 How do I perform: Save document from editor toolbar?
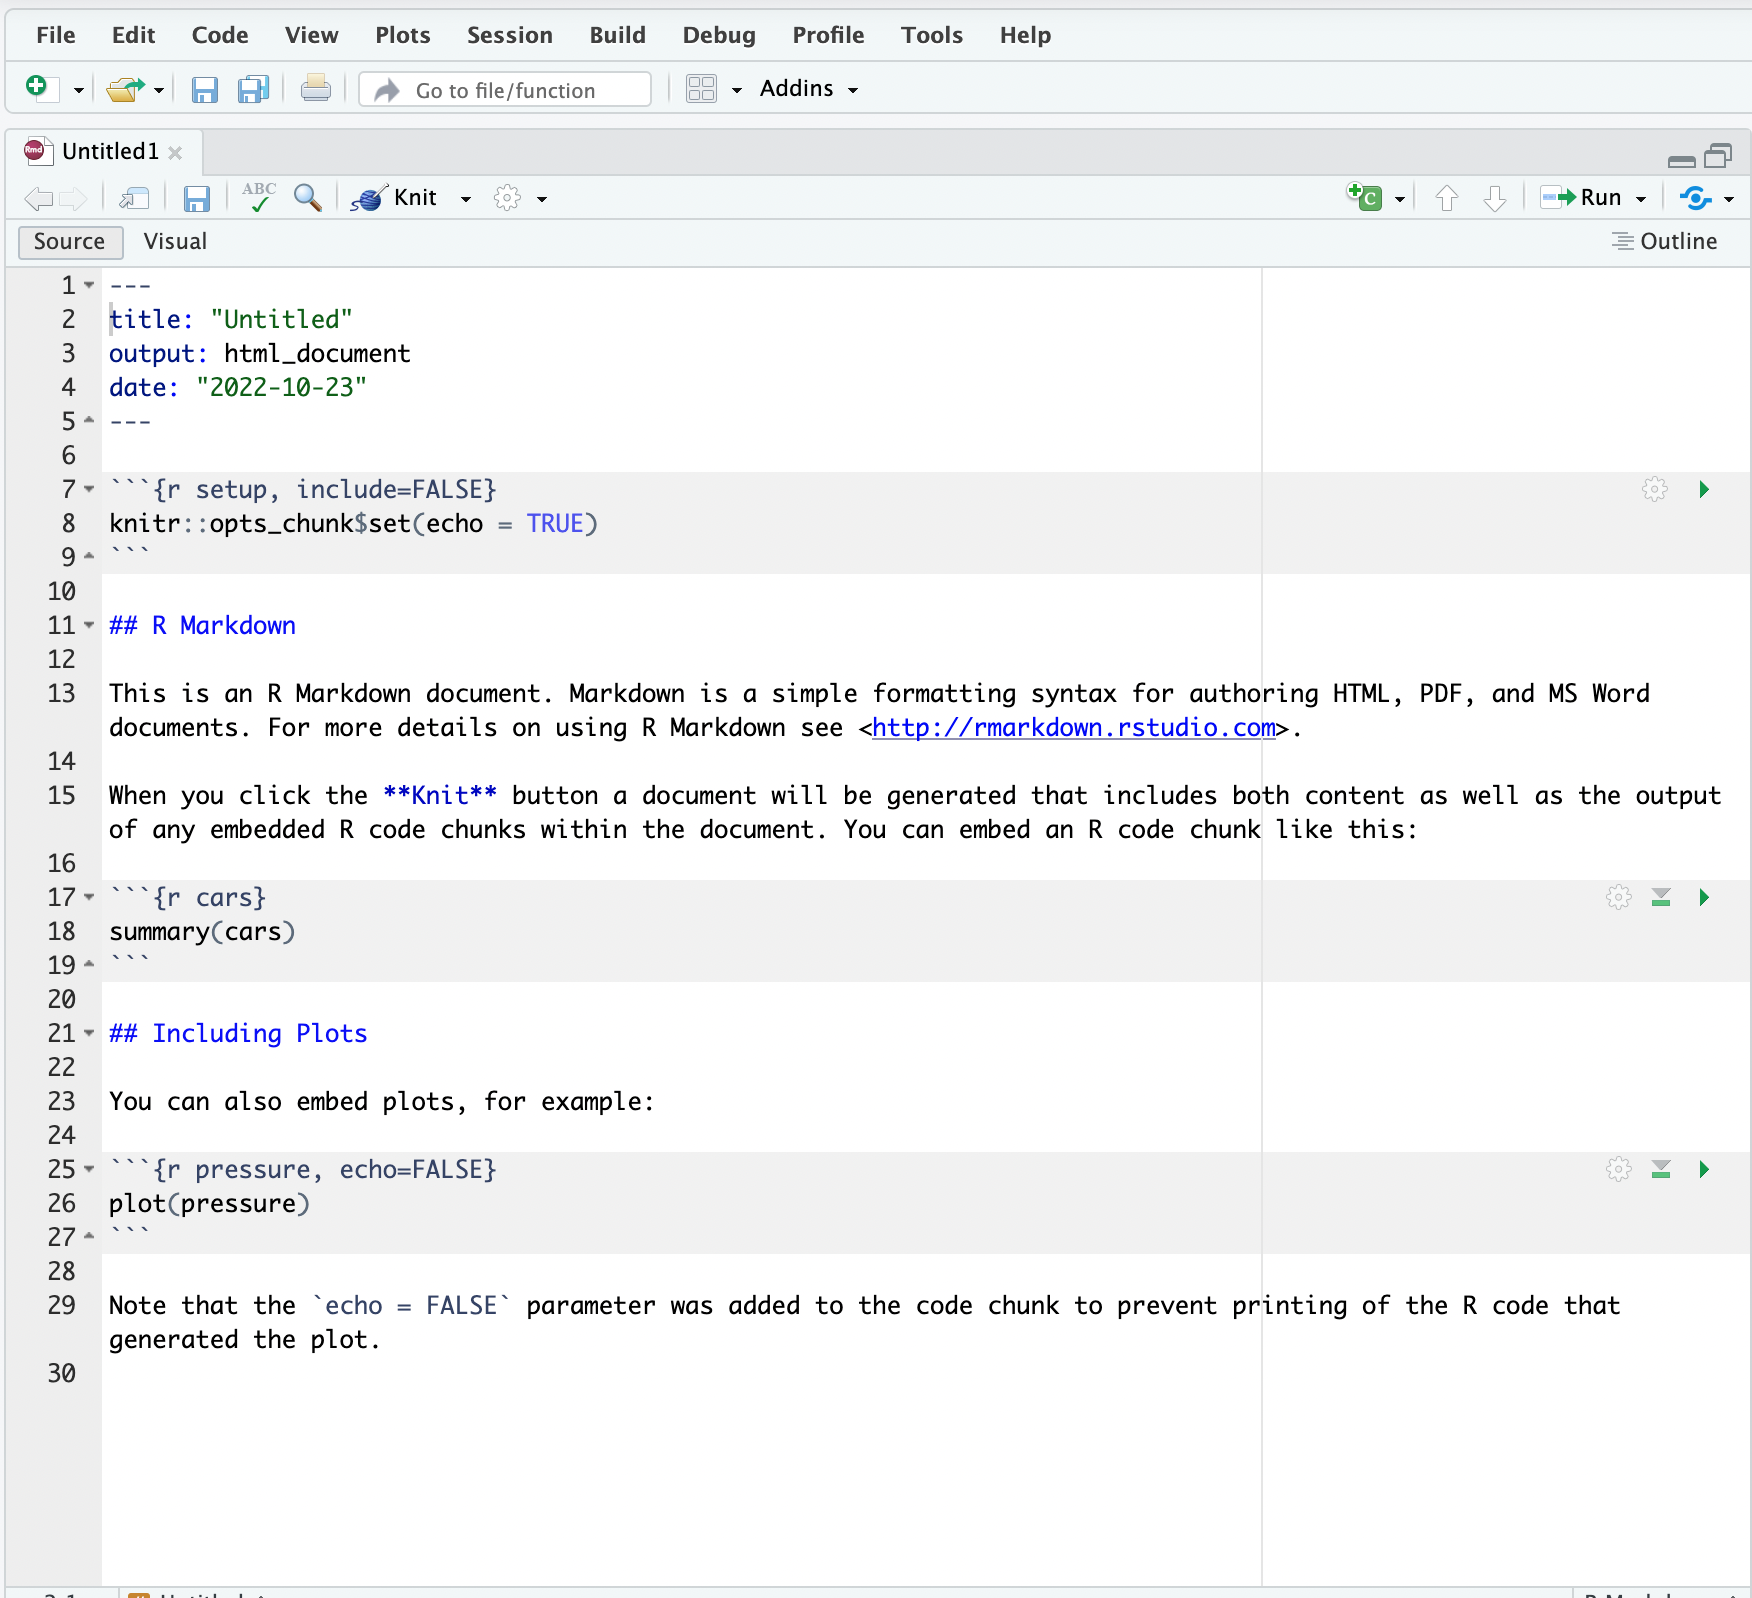coord(196,198)
